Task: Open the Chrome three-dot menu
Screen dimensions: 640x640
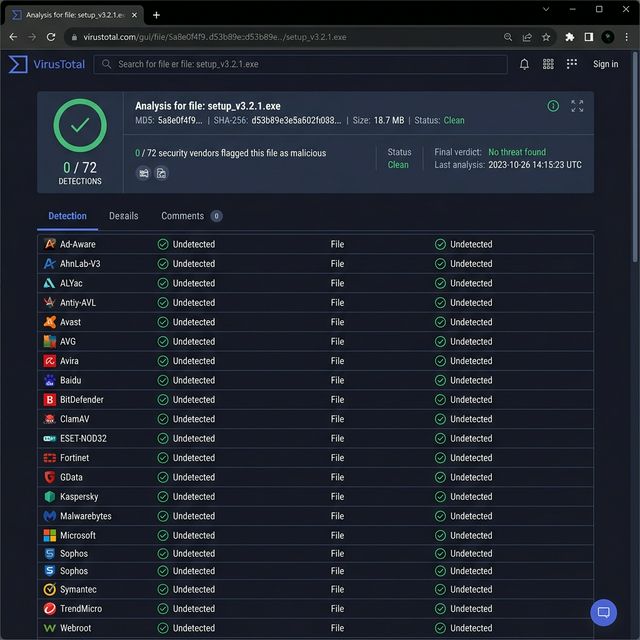Action: point(627,37)
